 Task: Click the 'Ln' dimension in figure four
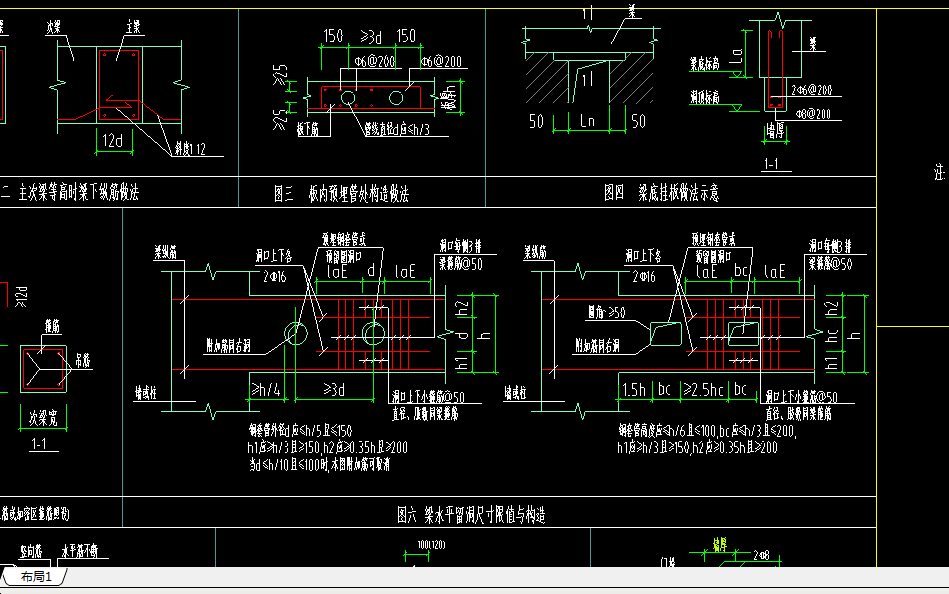point(588,121)
